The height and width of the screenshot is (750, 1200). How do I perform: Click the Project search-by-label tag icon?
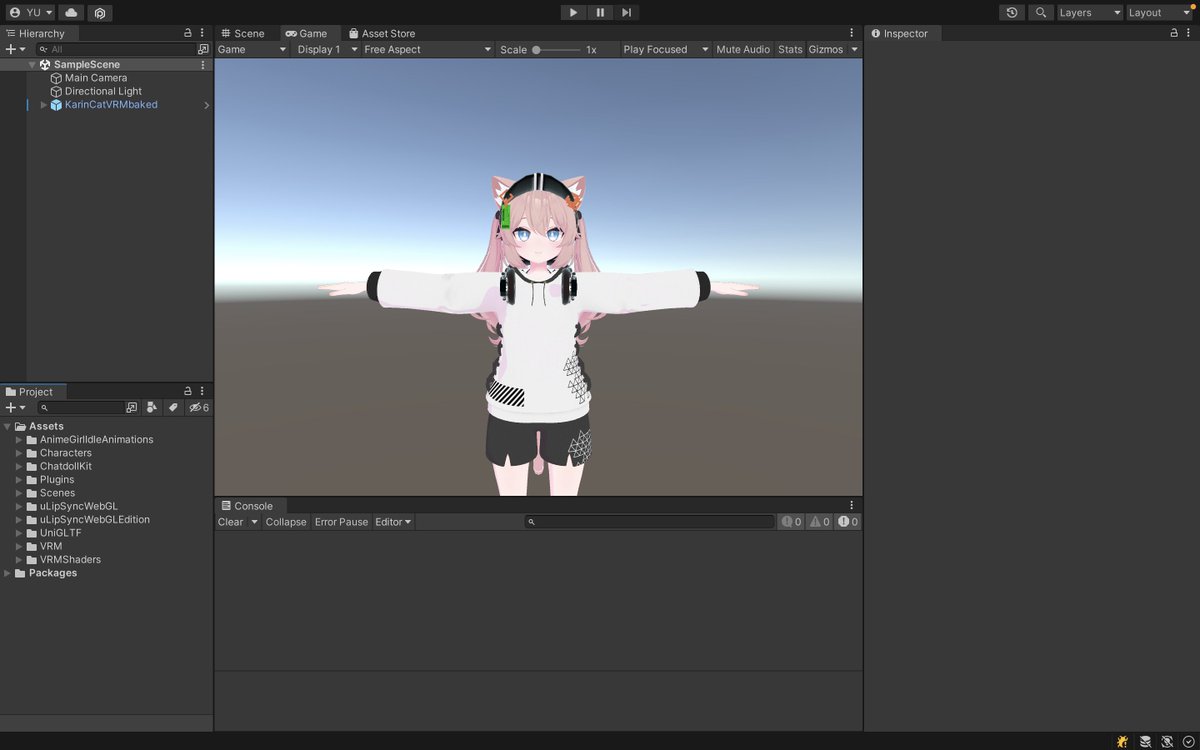click(173, 407)
